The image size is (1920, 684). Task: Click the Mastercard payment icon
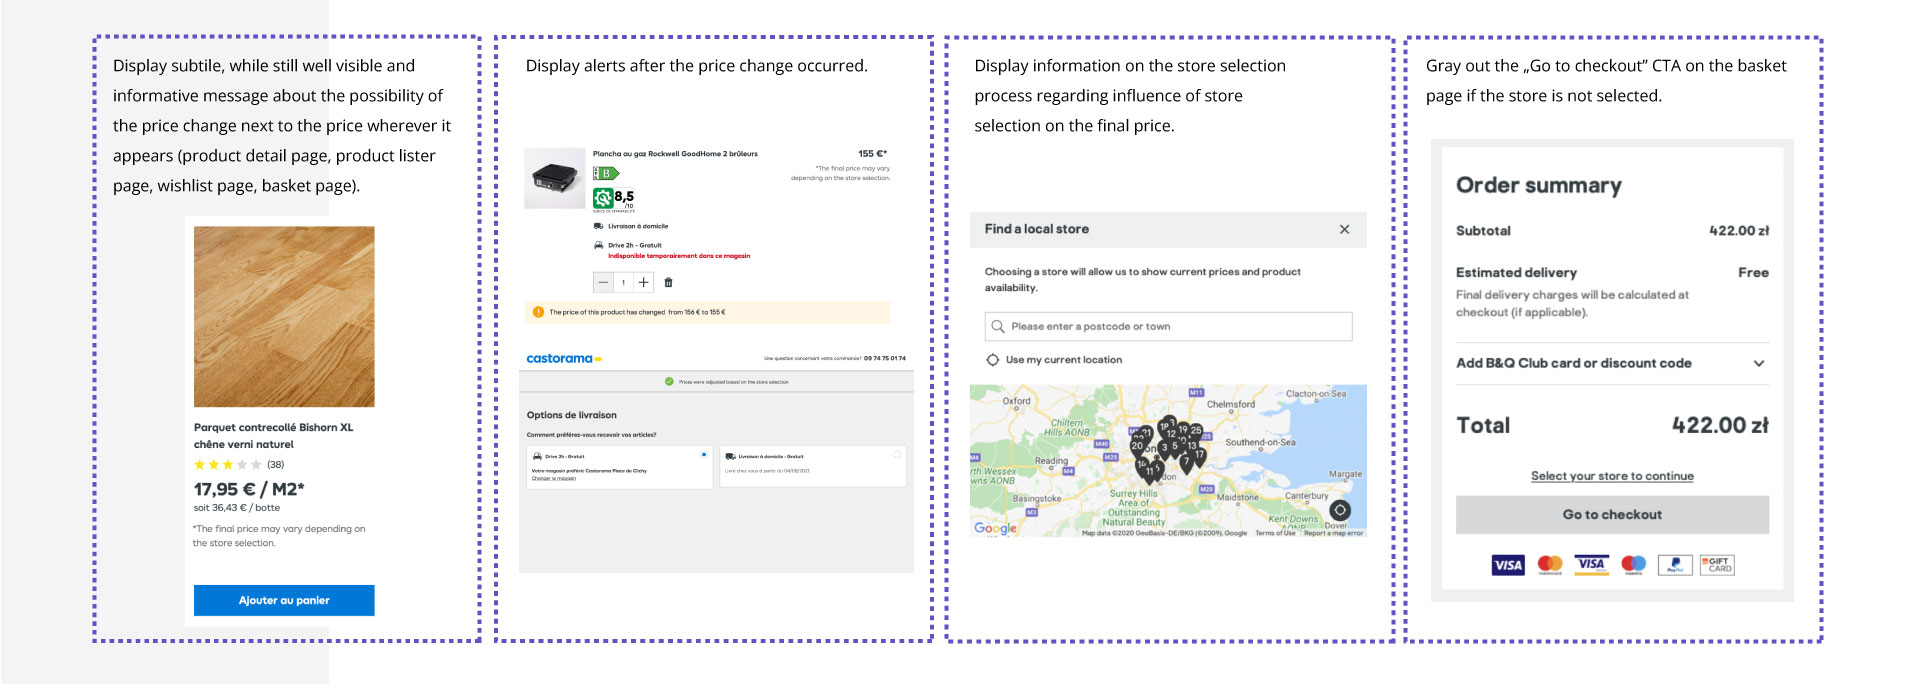[1550, 565]
